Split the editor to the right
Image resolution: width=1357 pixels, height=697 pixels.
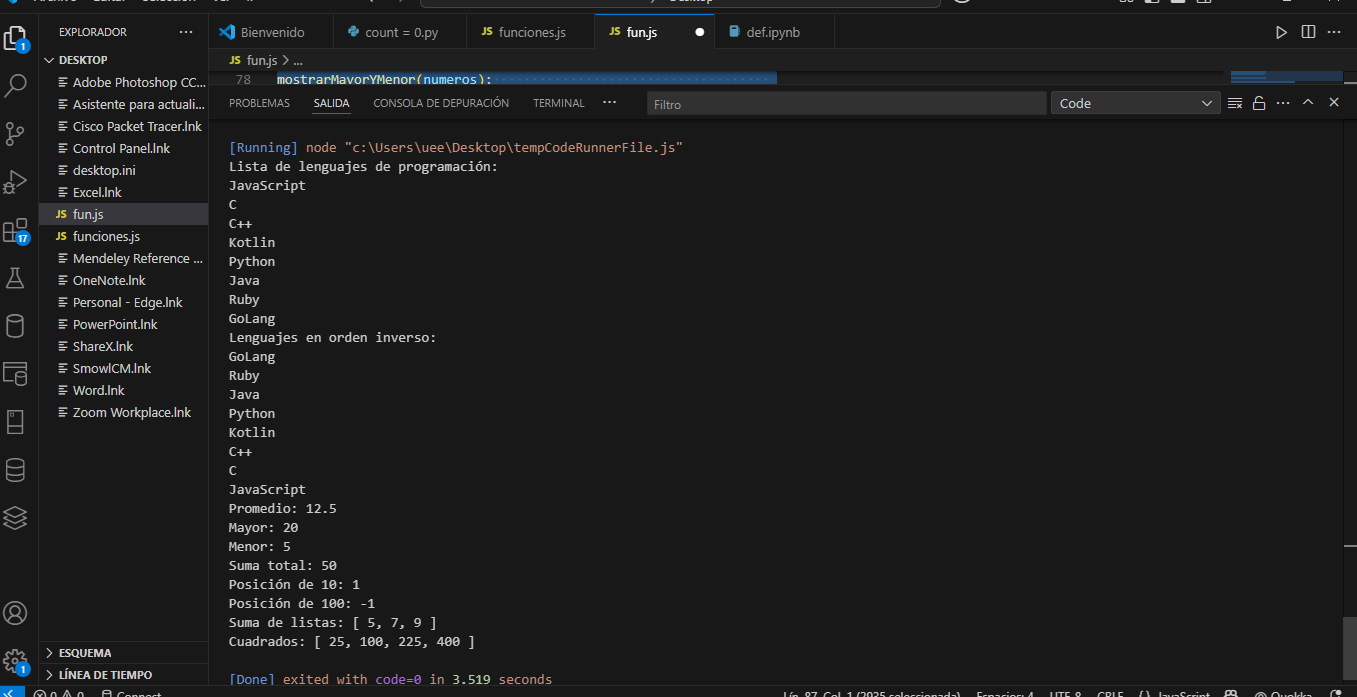(1308, 32)
